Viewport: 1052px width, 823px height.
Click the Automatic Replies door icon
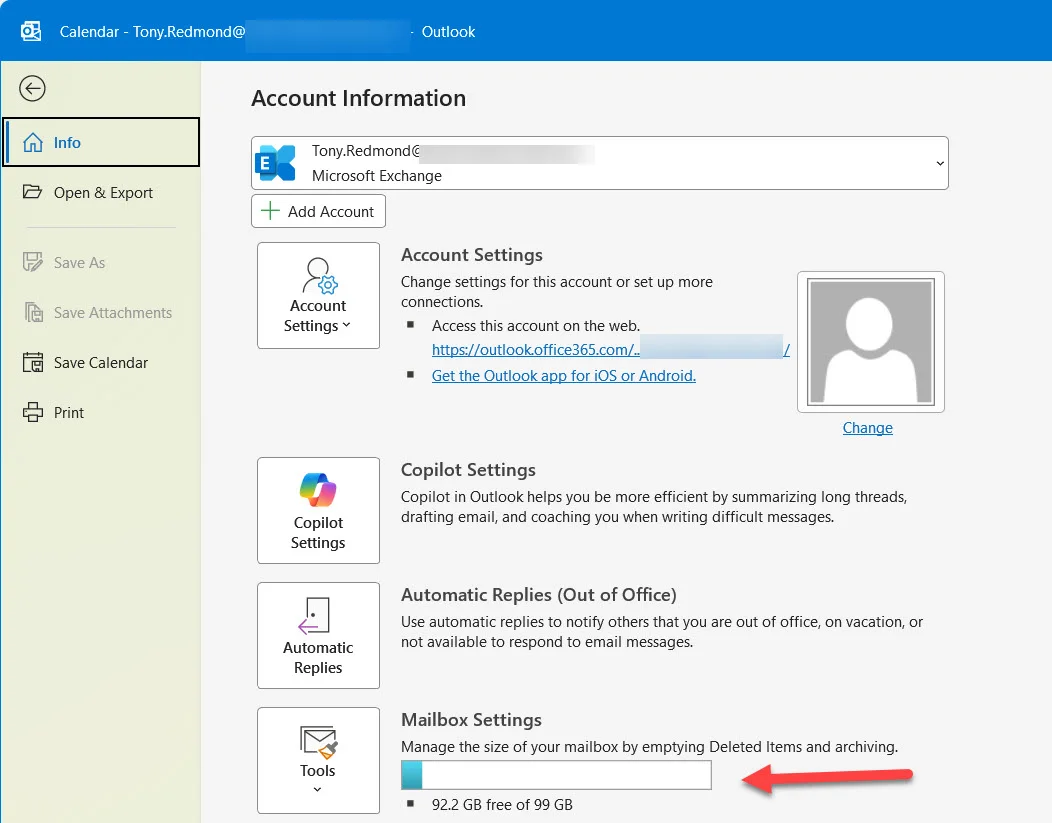314,615
